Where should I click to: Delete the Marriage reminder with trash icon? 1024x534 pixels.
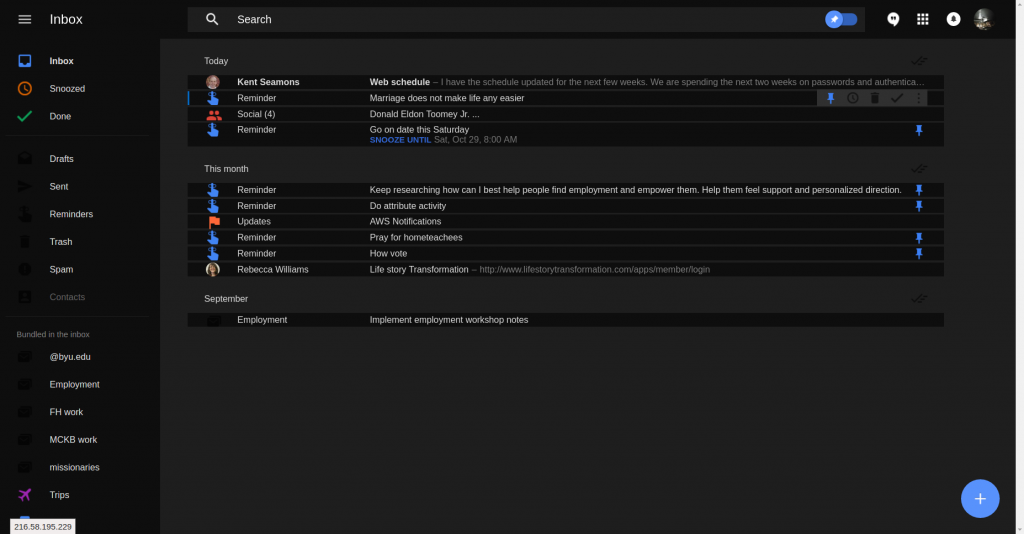[875, 98]
